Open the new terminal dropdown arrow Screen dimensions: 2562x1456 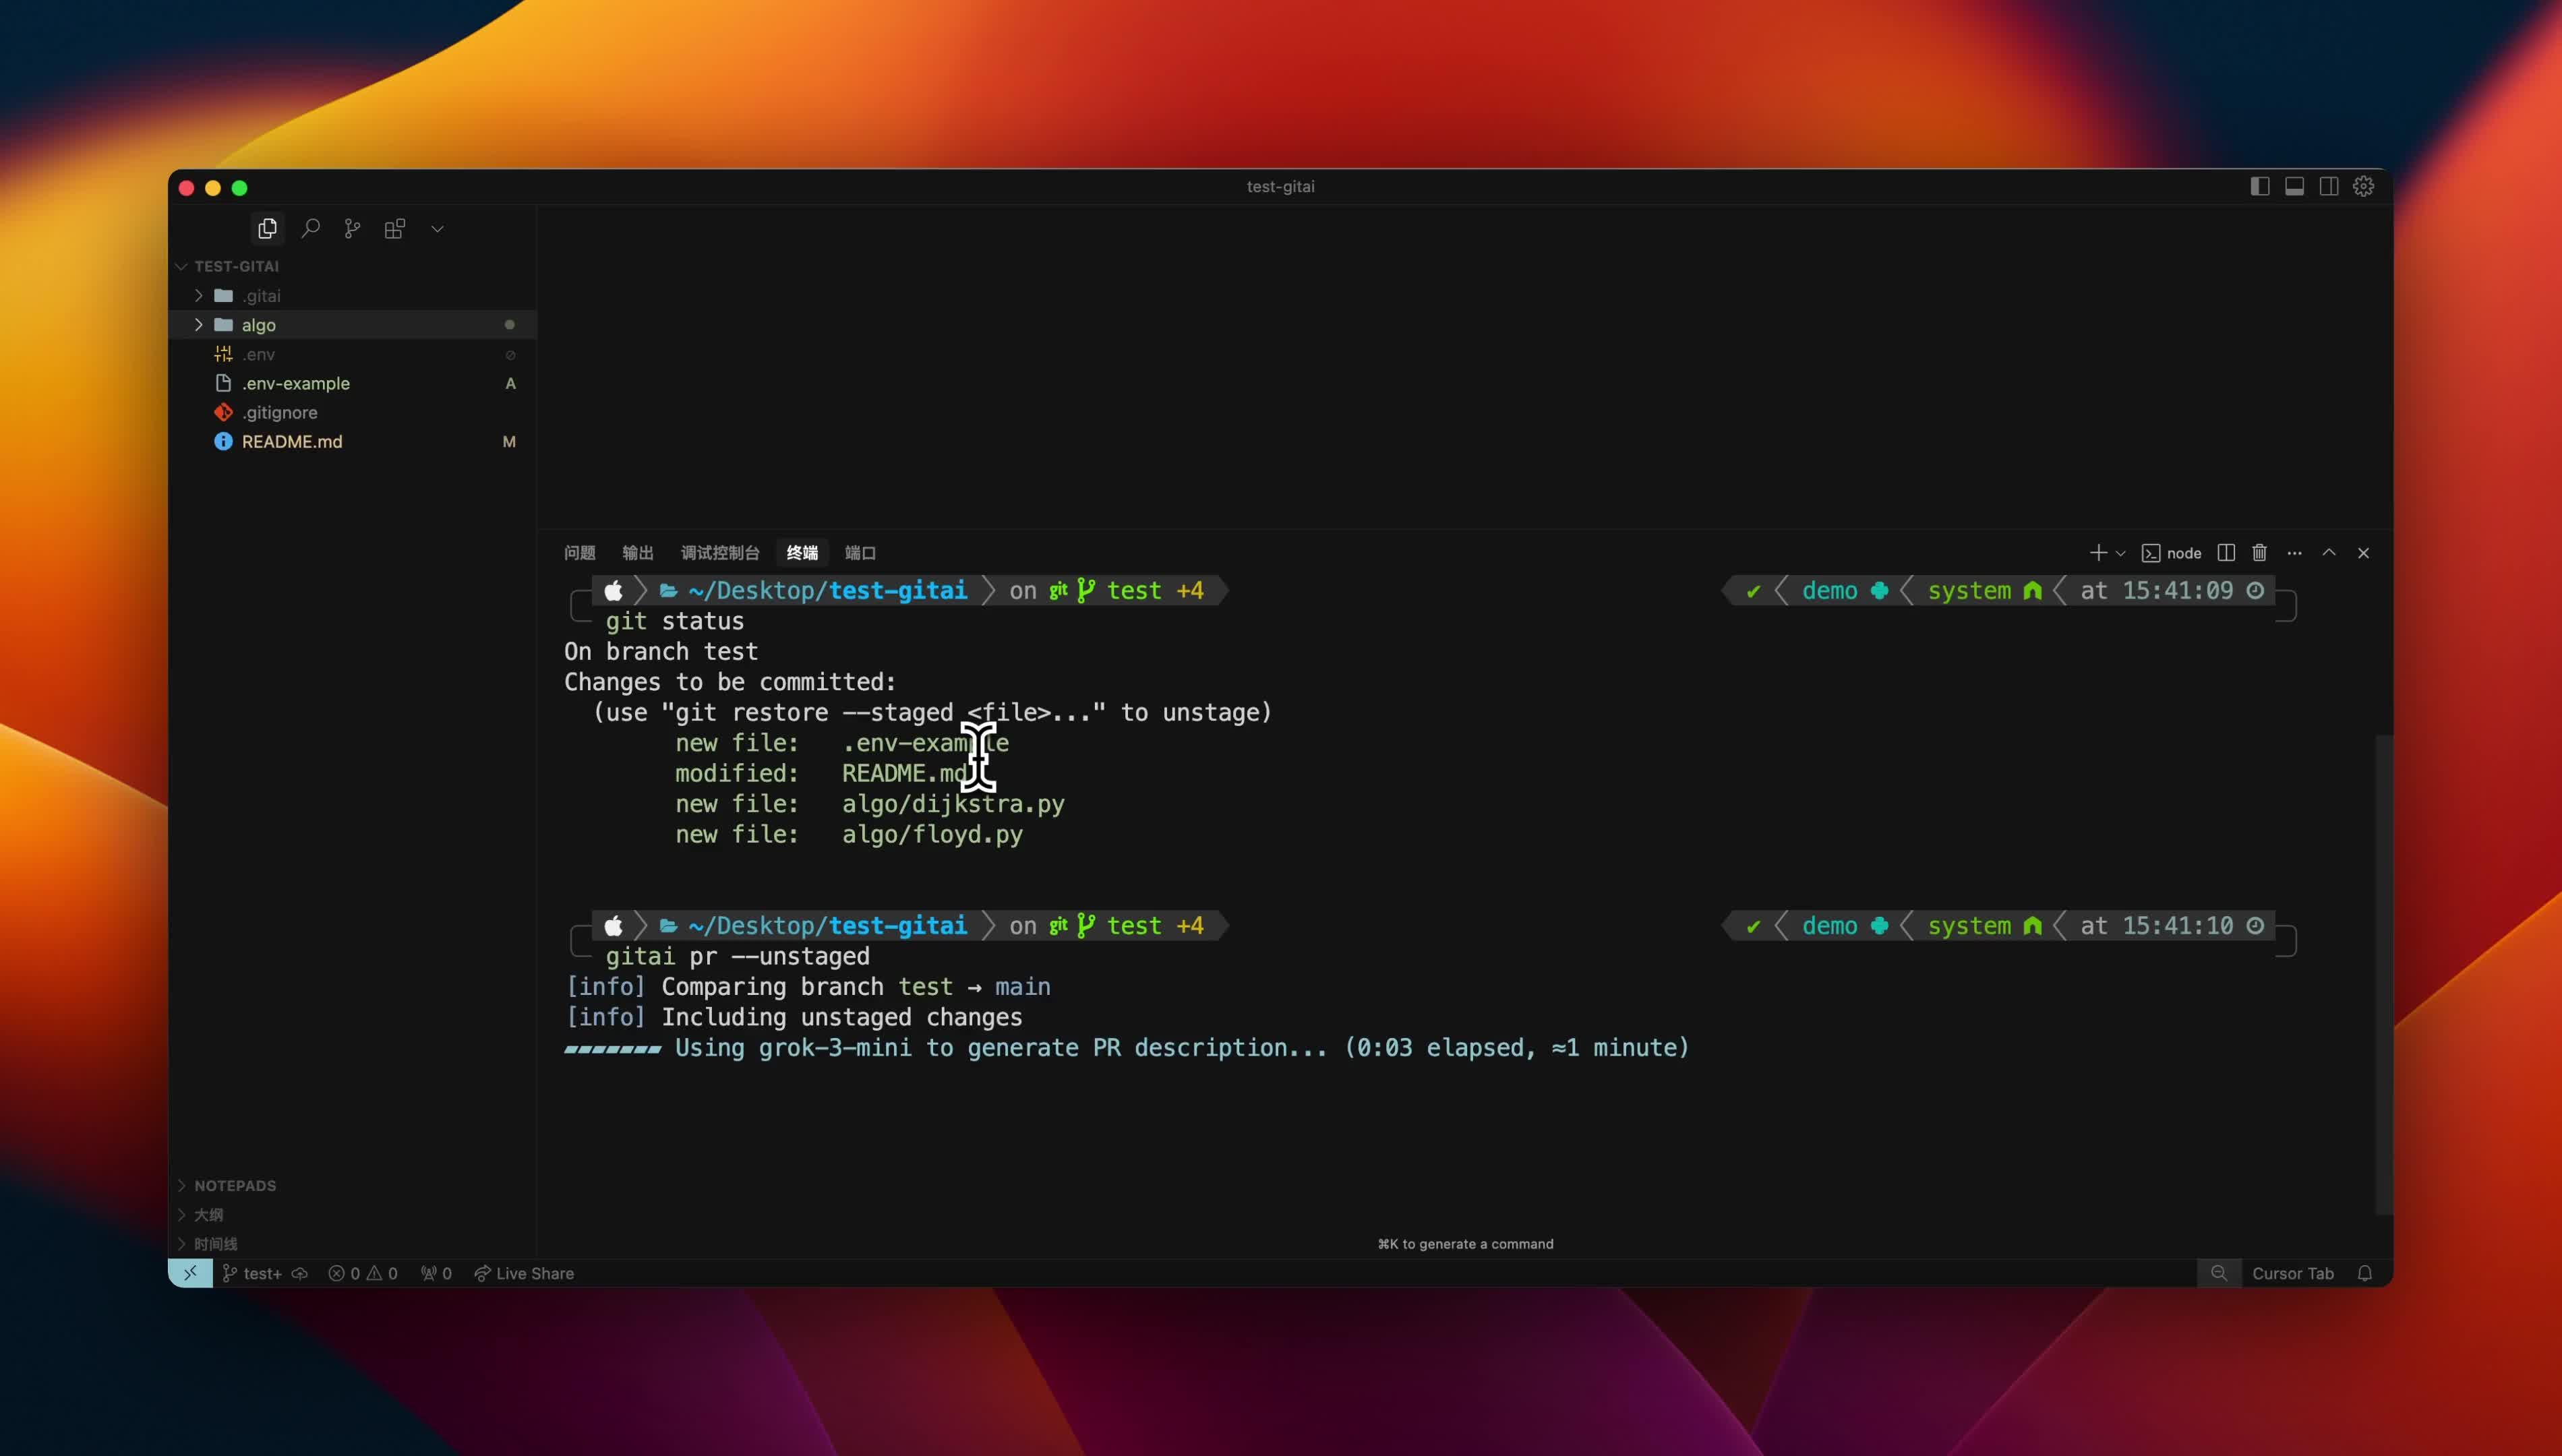point(2120,553)
